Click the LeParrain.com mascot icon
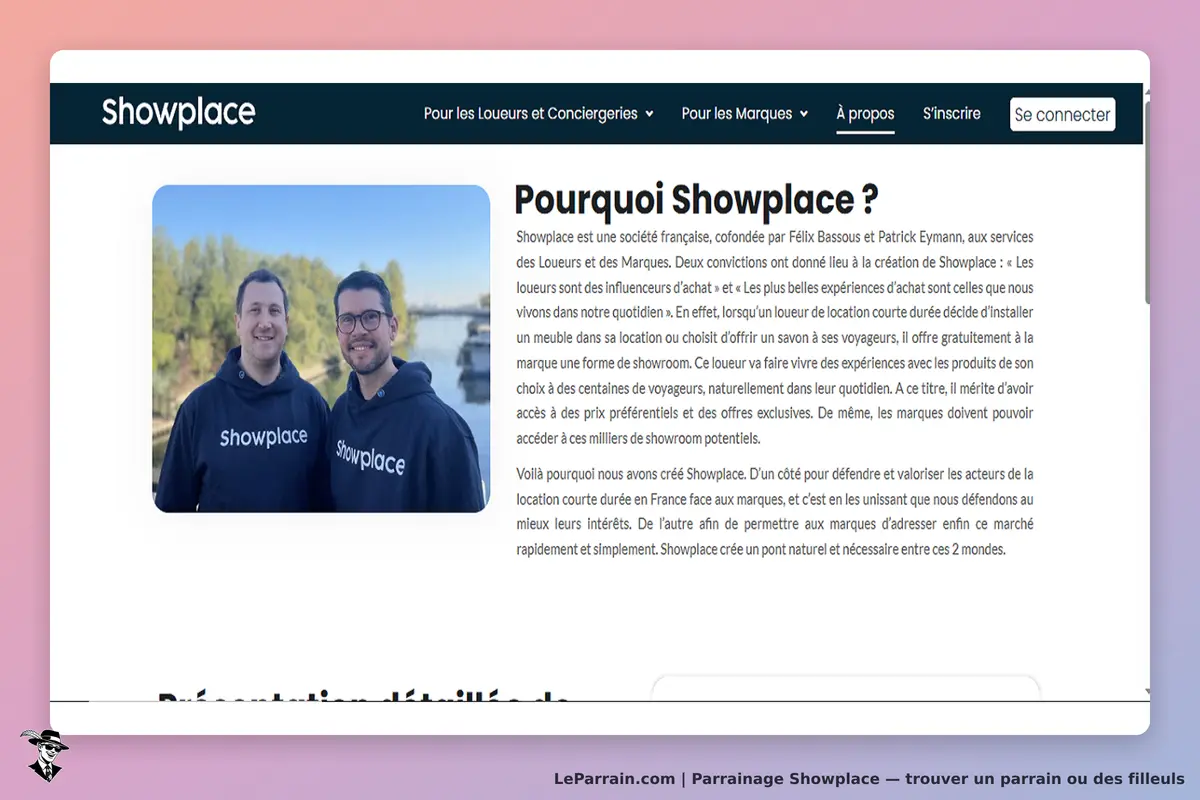The height and width of the screenshot is (800, 1200). point(44,755)
